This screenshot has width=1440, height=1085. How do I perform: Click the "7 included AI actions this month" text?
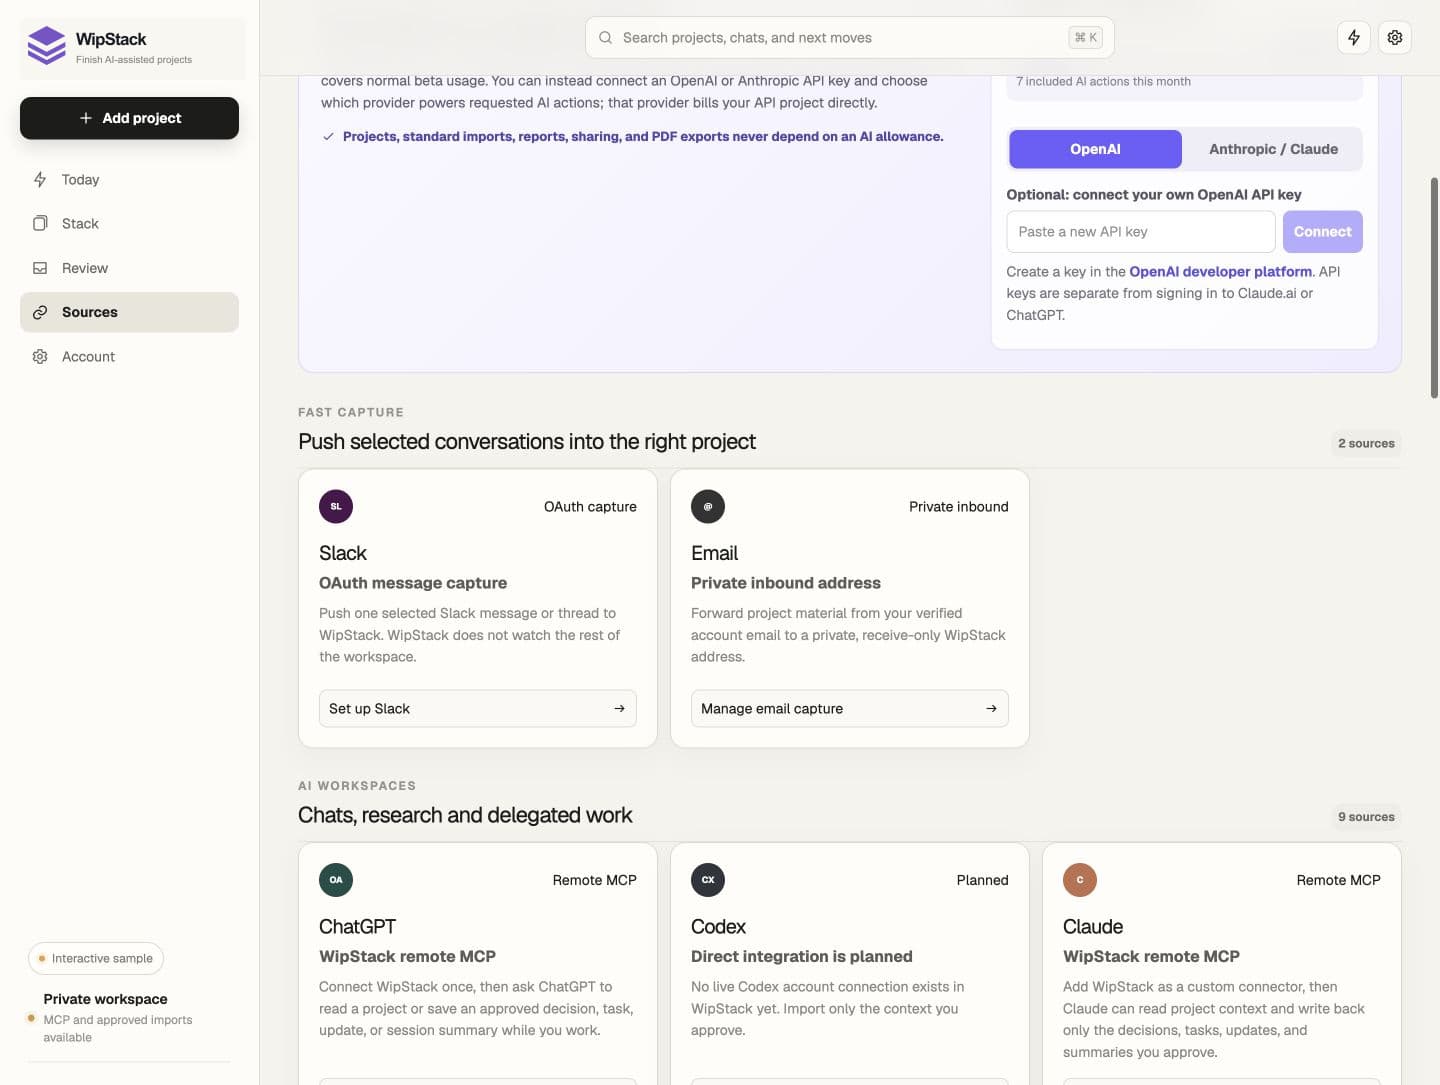(1103, 81)
